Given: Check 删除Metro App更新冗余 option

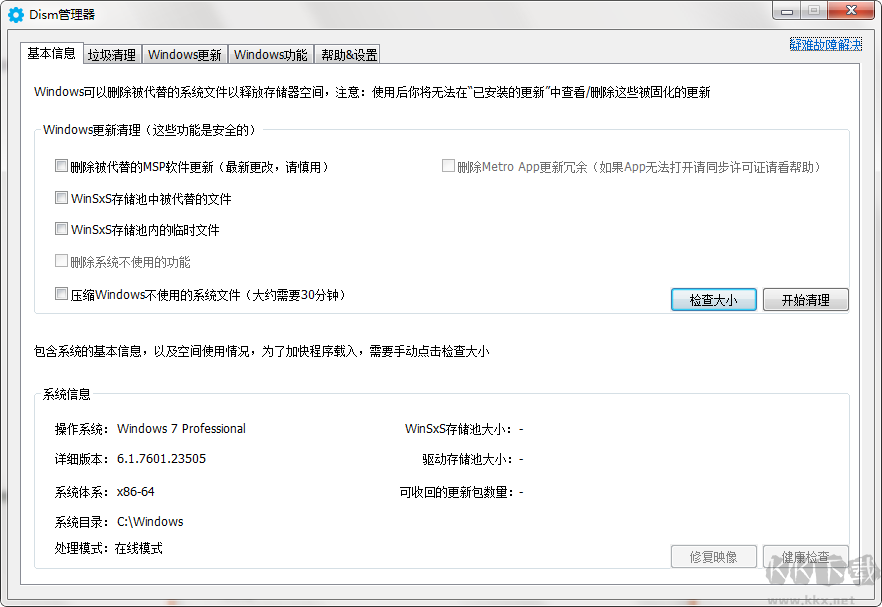Looking at the screenshot, I should point(448,166).
